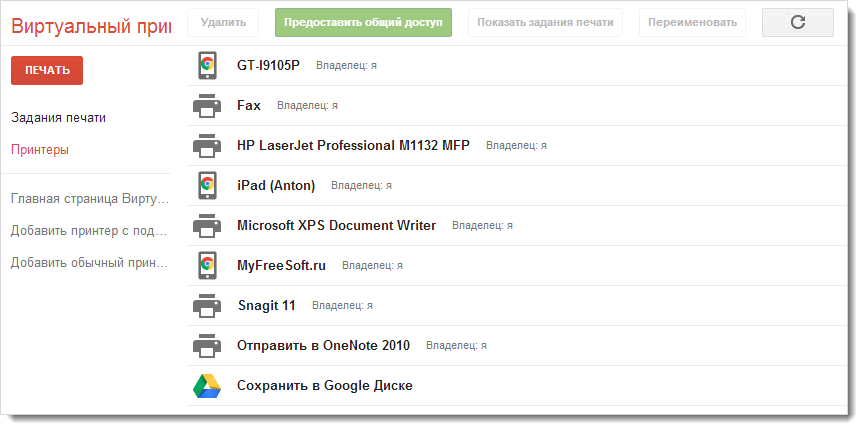Click Владелец: я label next to Fax
Image resolution: width=863 pixels, height=430 pixels.
[307, 106]
